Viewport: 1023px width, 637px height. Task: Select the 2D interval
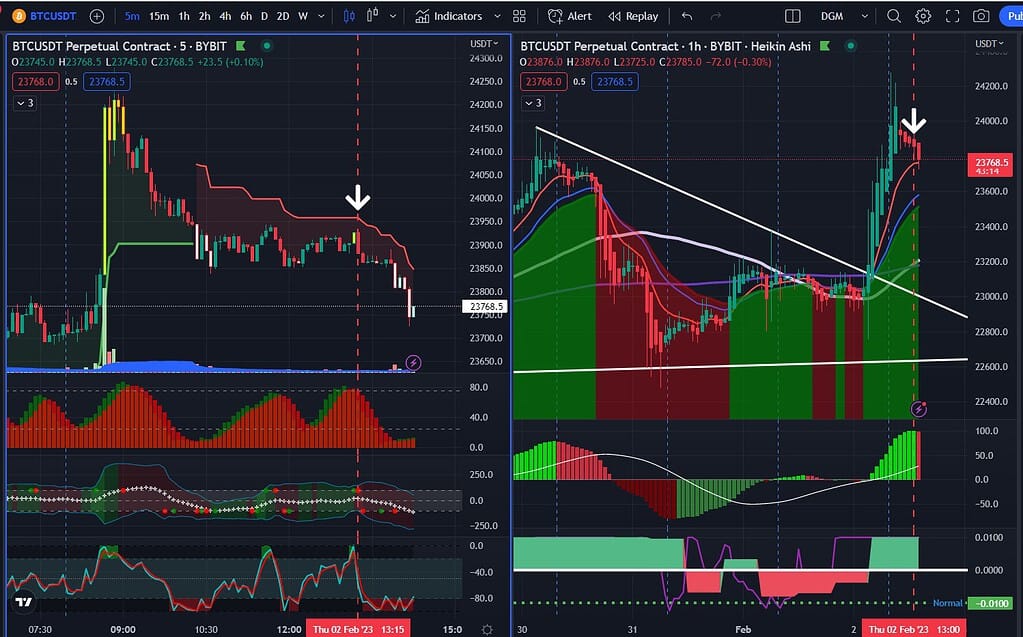282,16
